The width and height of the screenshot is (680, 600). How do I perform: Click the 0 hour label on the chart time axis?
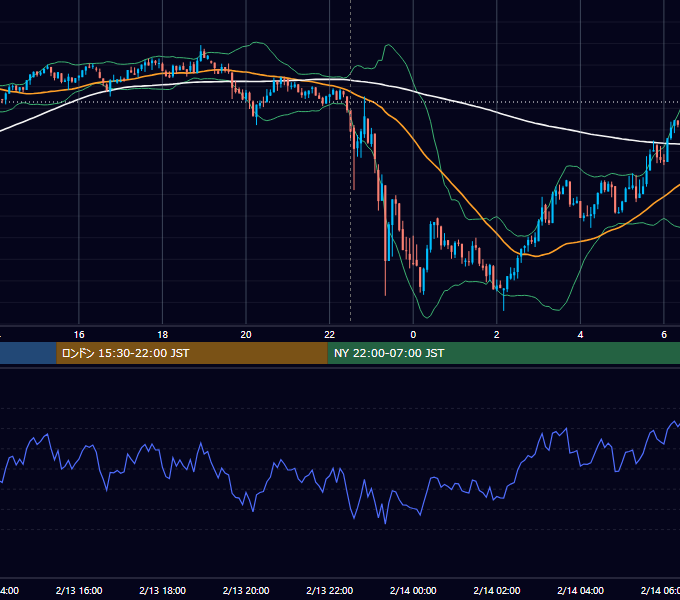click(413, 335)
